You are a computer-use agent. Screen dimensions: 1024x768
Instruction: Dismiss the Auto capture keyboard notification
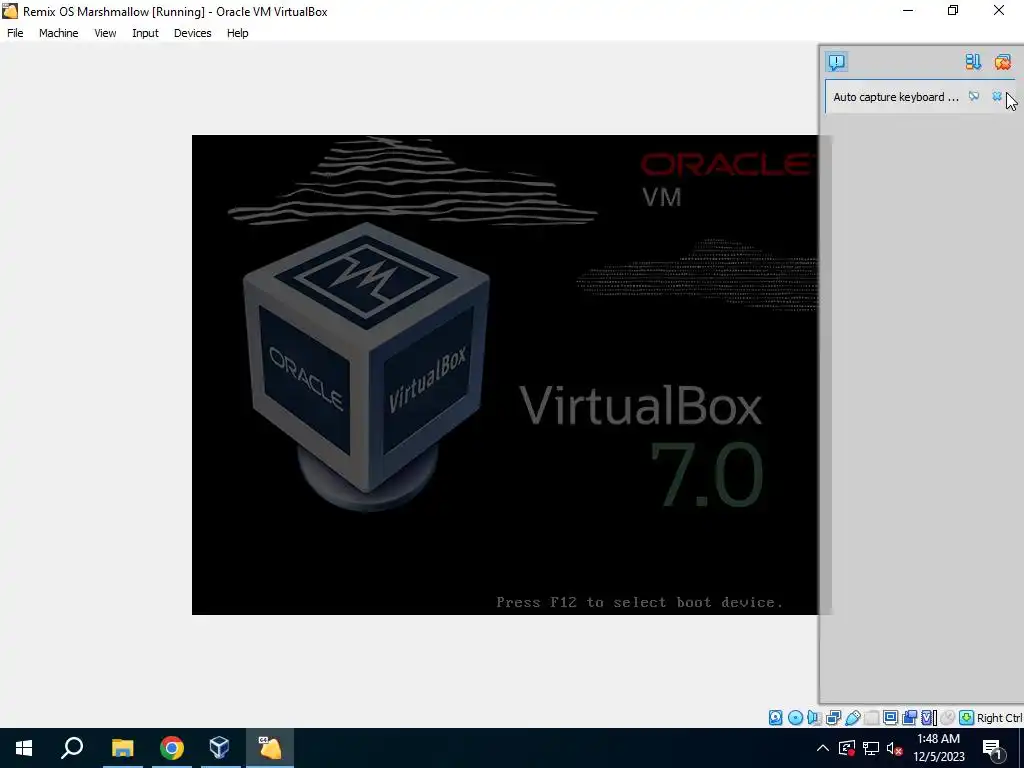tap(997, 97)
